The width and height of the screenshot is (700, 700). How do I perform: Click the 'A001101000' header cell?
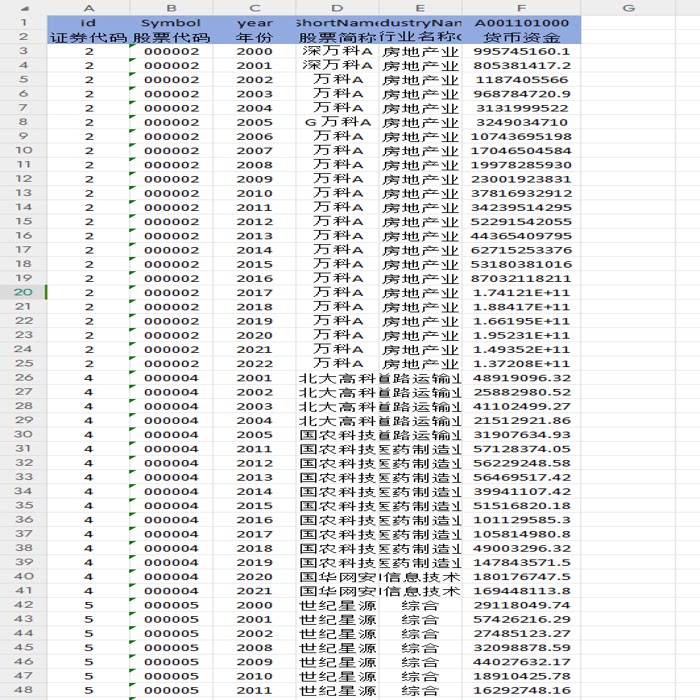(521, 22)
